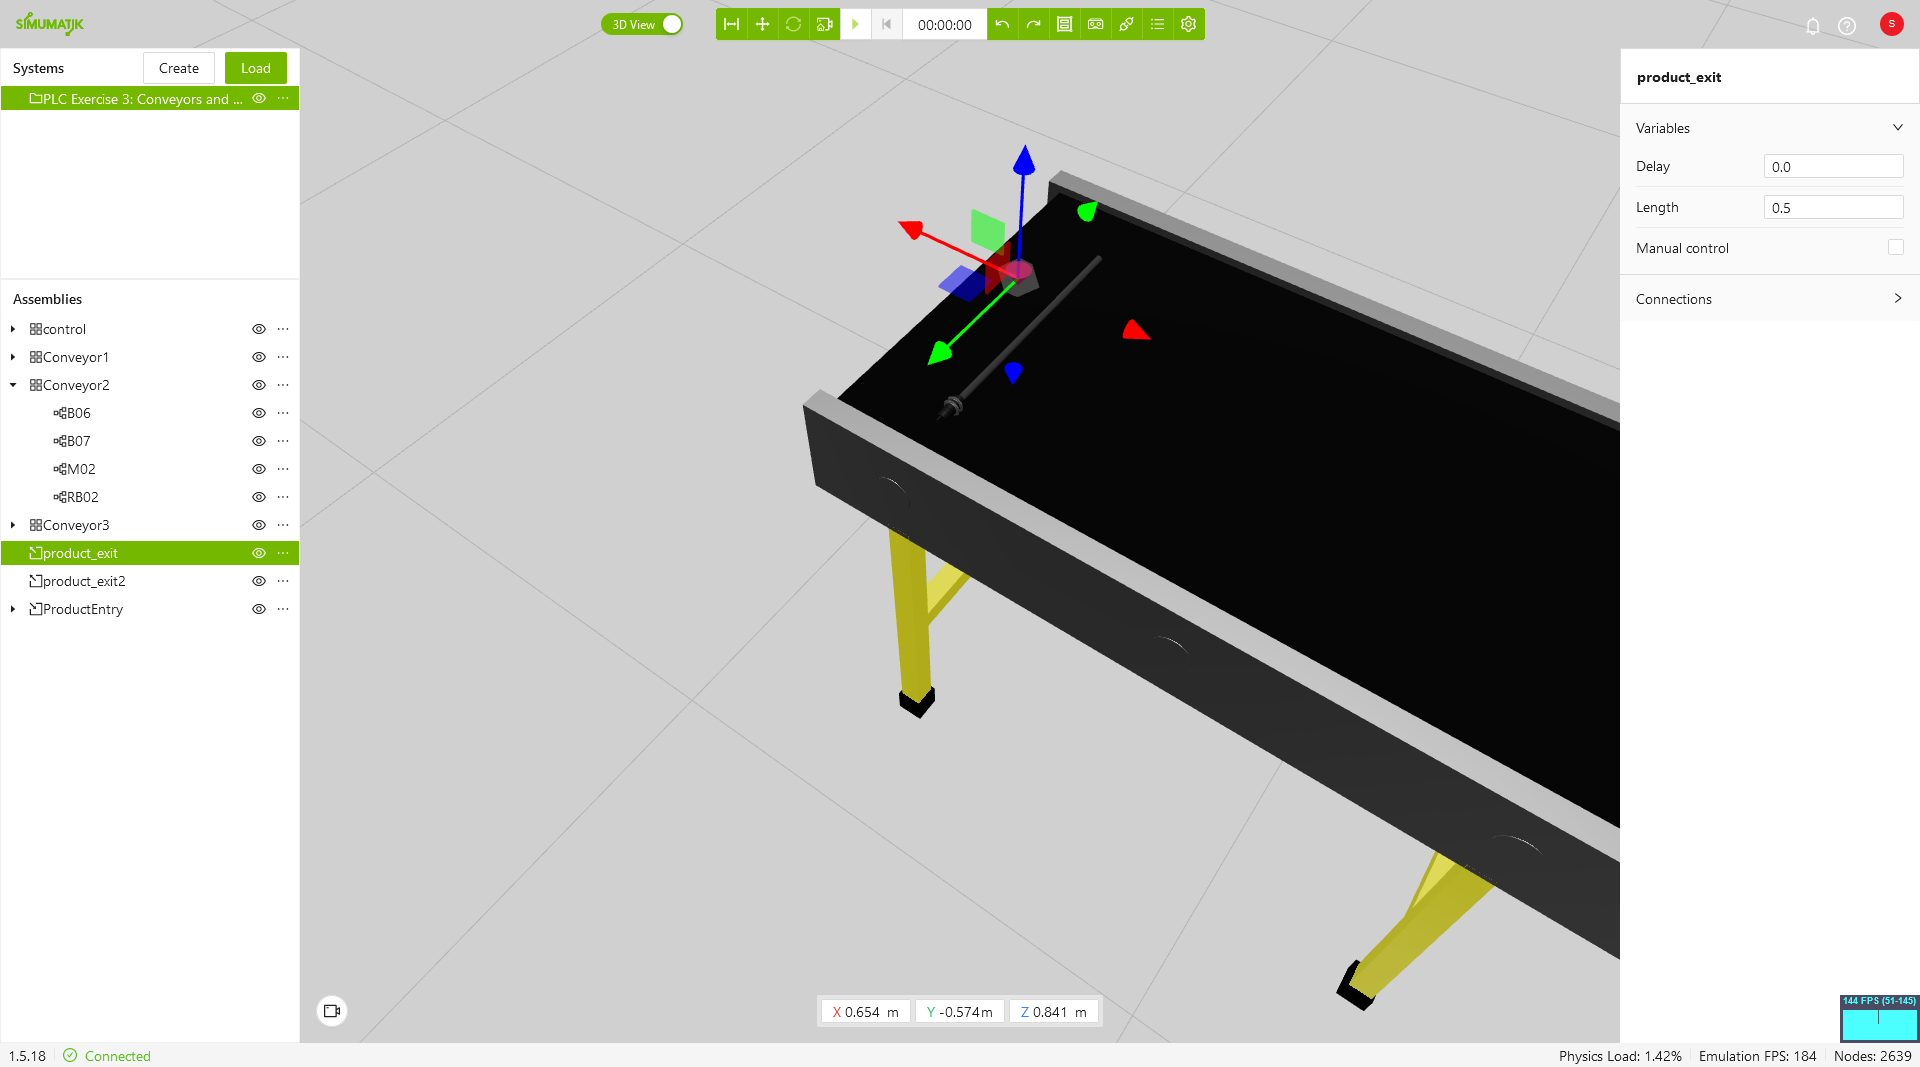Open the settings gear in toolbar
The image size is (1920, 1067).
[1188, 24]
